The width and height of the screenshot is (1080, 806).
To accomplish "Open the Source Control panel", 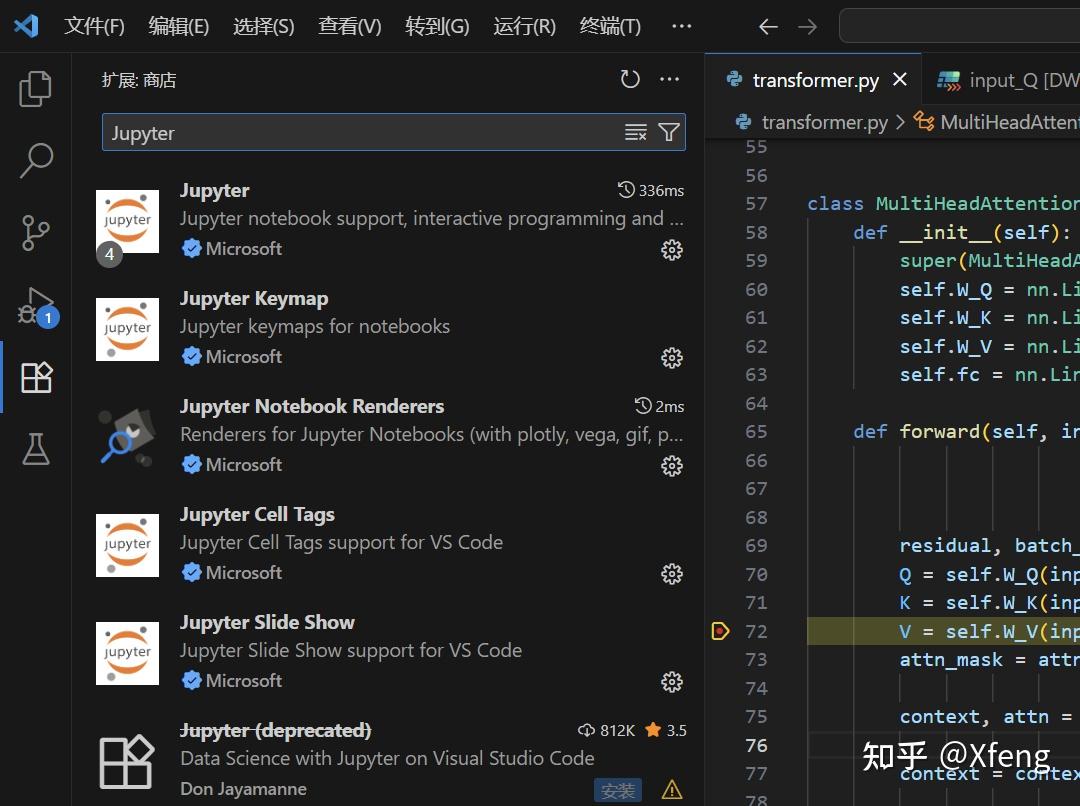I will click(35, 232).
